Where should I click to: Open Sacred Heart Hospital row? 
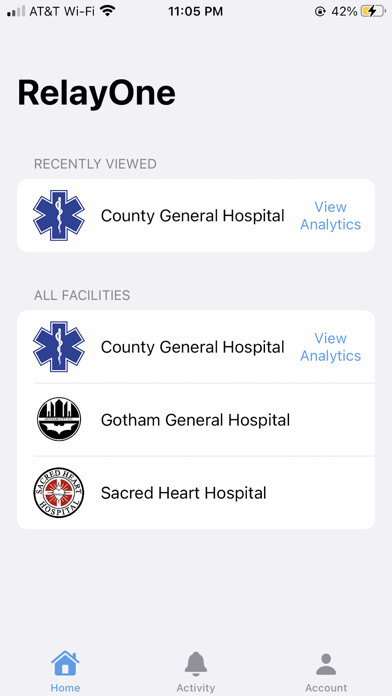click(196, 493)
